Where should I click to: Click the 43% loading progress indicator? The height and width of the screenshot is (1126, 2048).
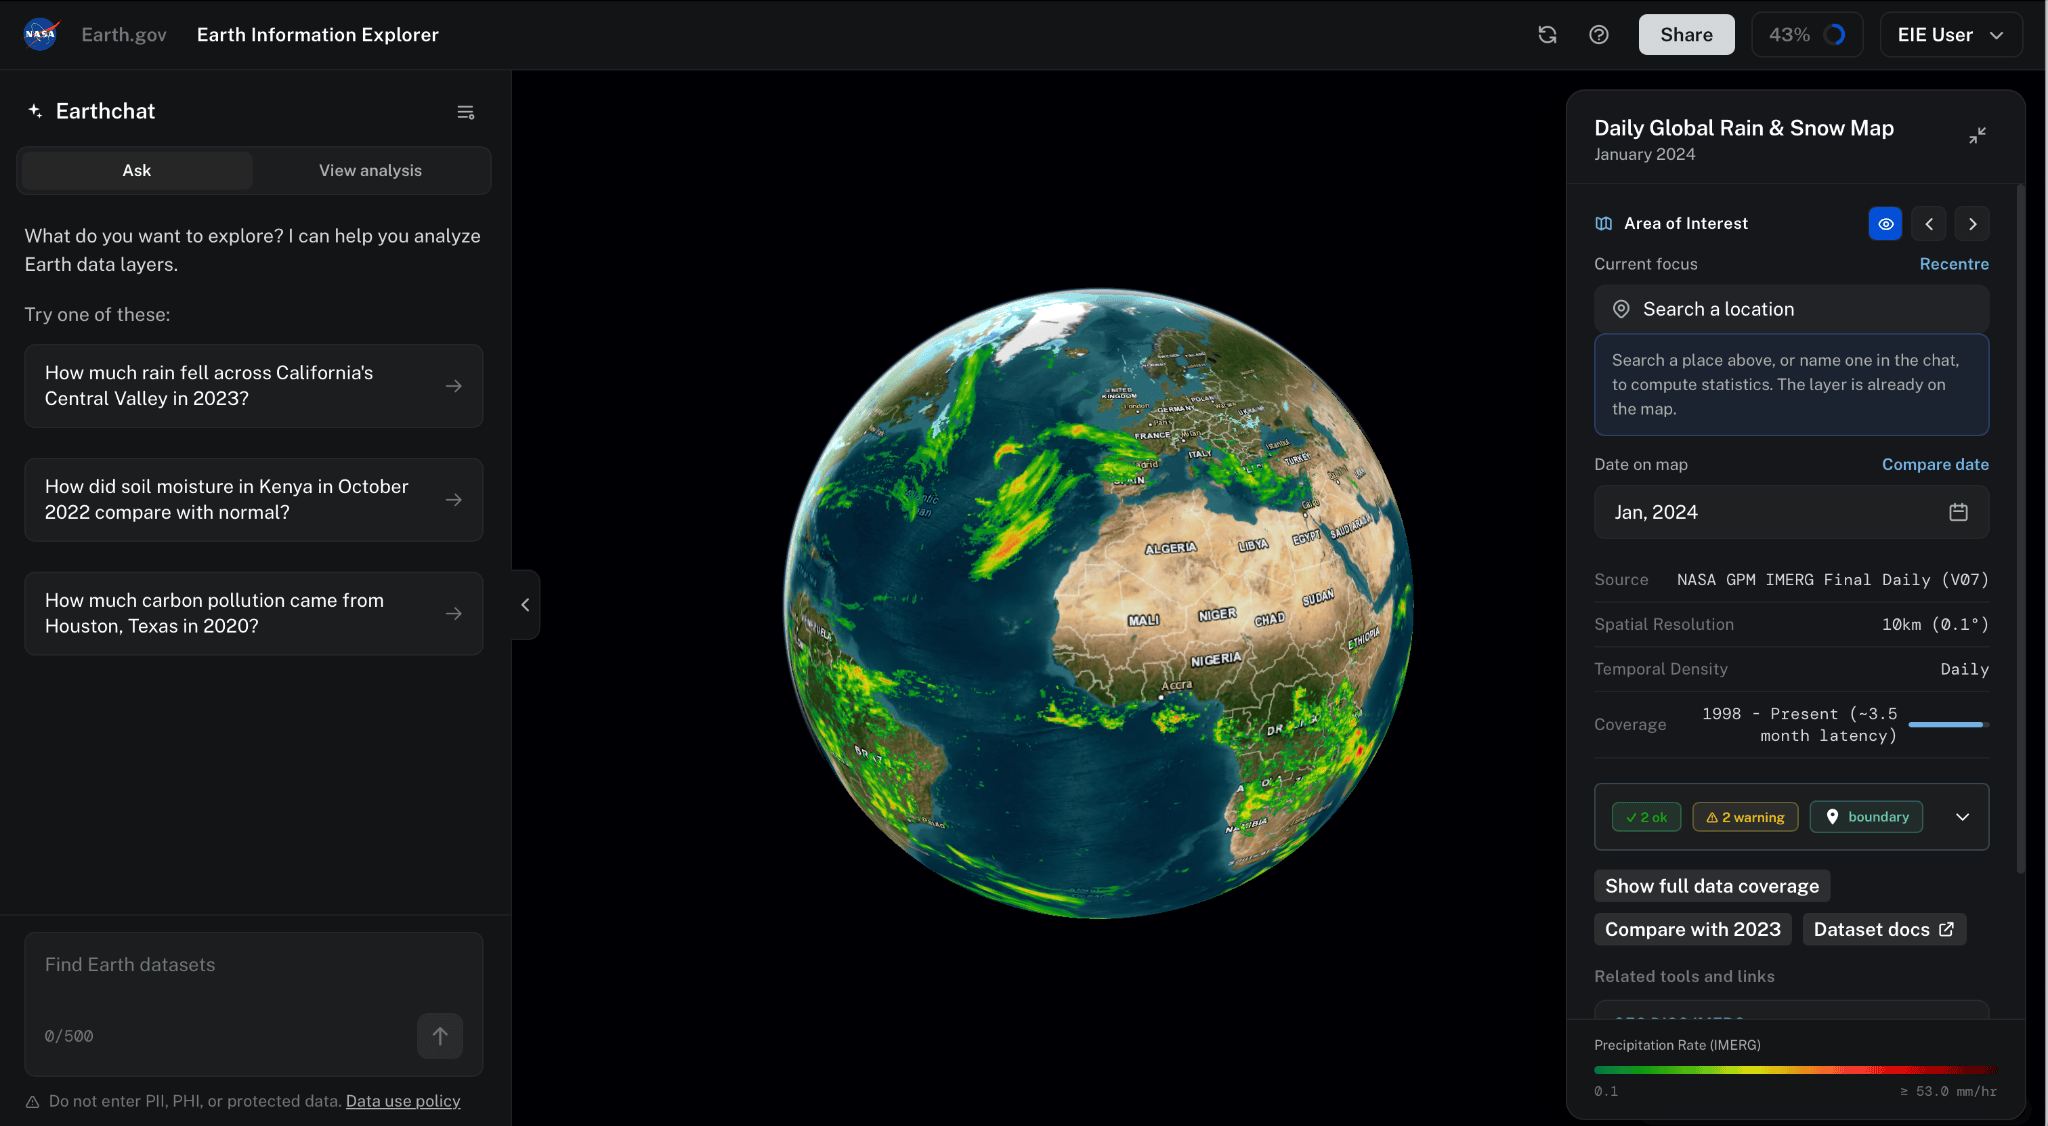[1807, 35]
